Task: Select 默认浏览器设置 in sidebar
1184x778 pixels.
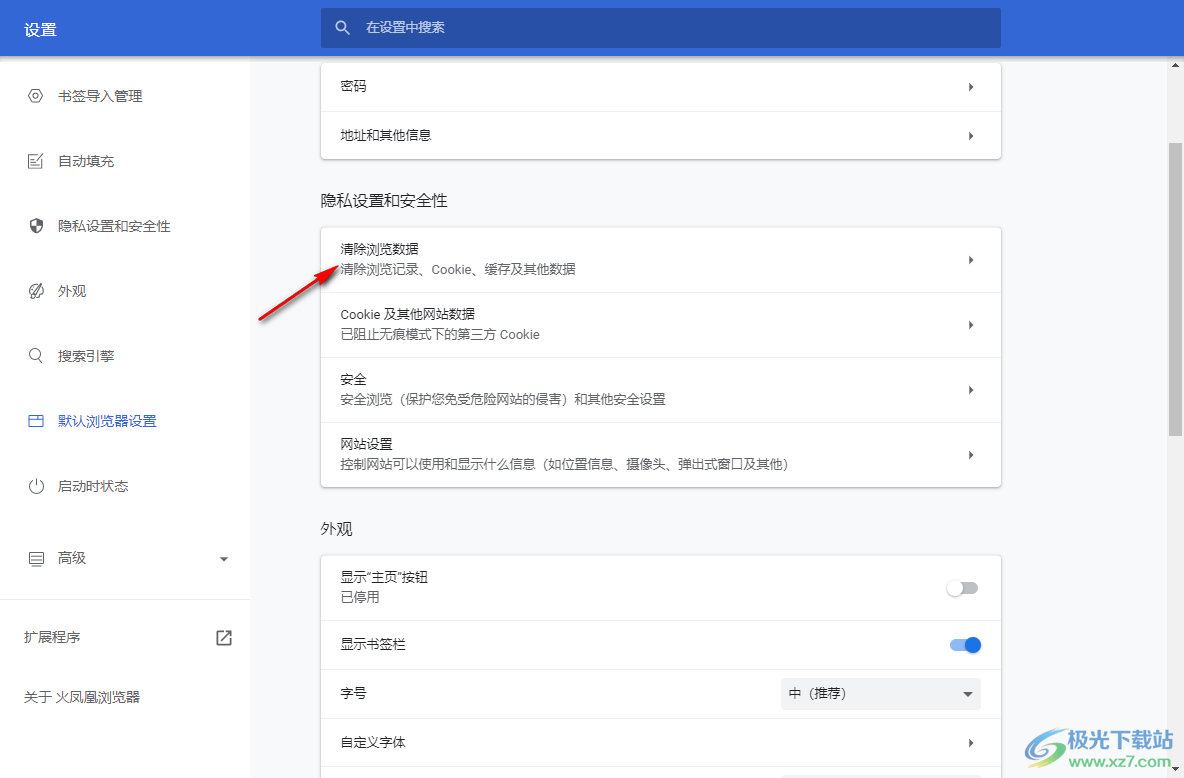Action: click(107, 421)
